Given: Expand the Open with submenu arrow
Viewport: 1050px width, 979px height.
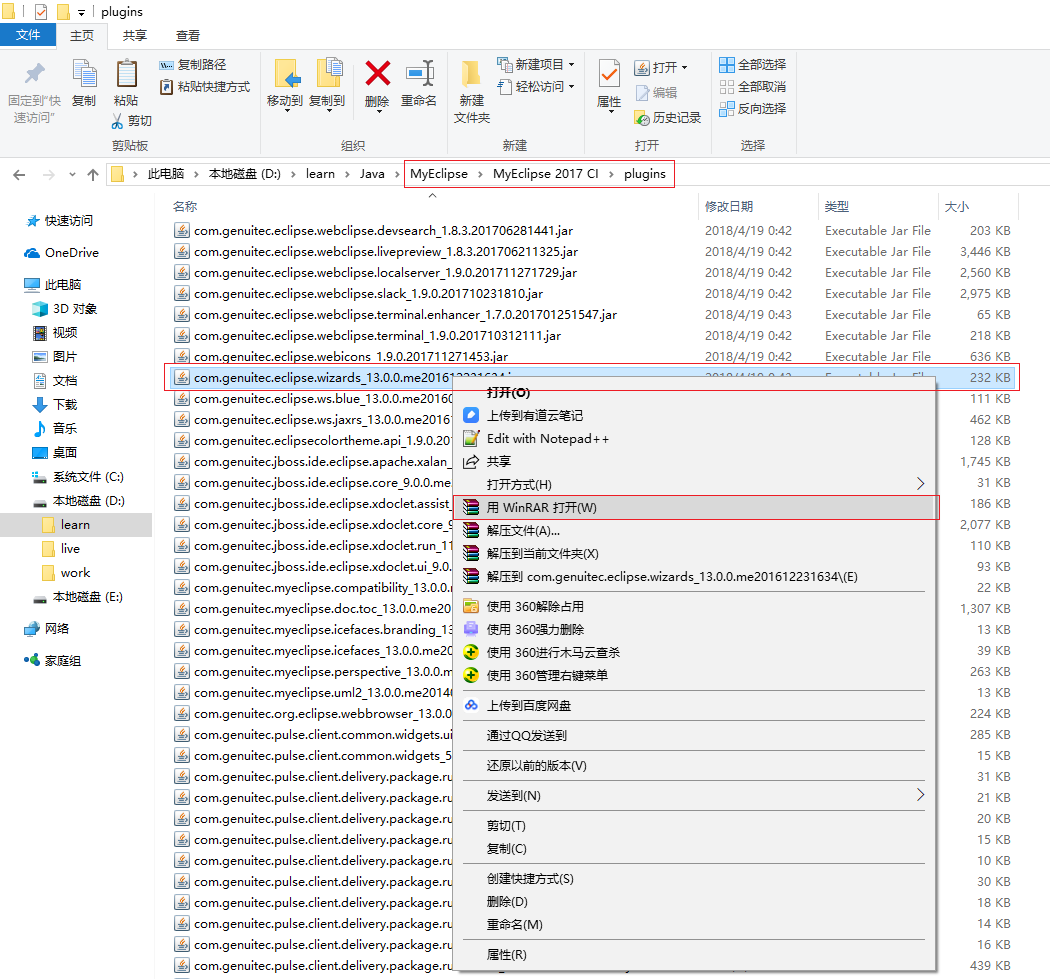Looking at the screenshot, I should point(921,483).
